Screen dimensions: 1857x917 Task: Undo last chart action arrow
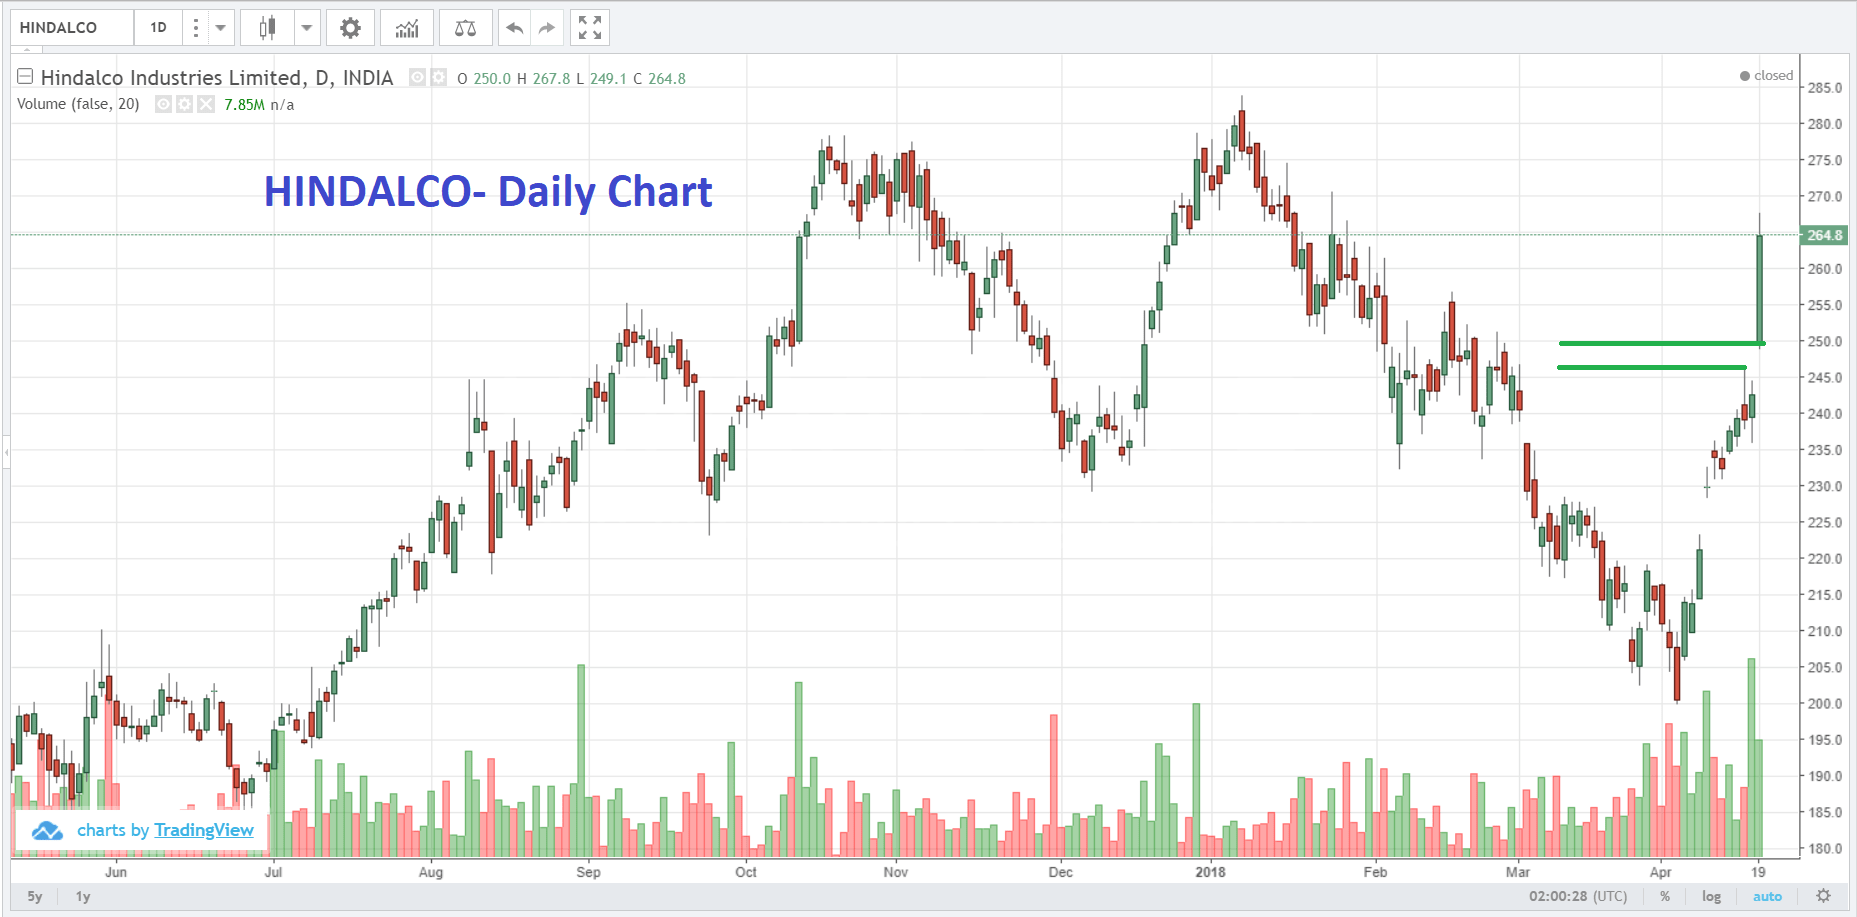click(x=514, y=28)
